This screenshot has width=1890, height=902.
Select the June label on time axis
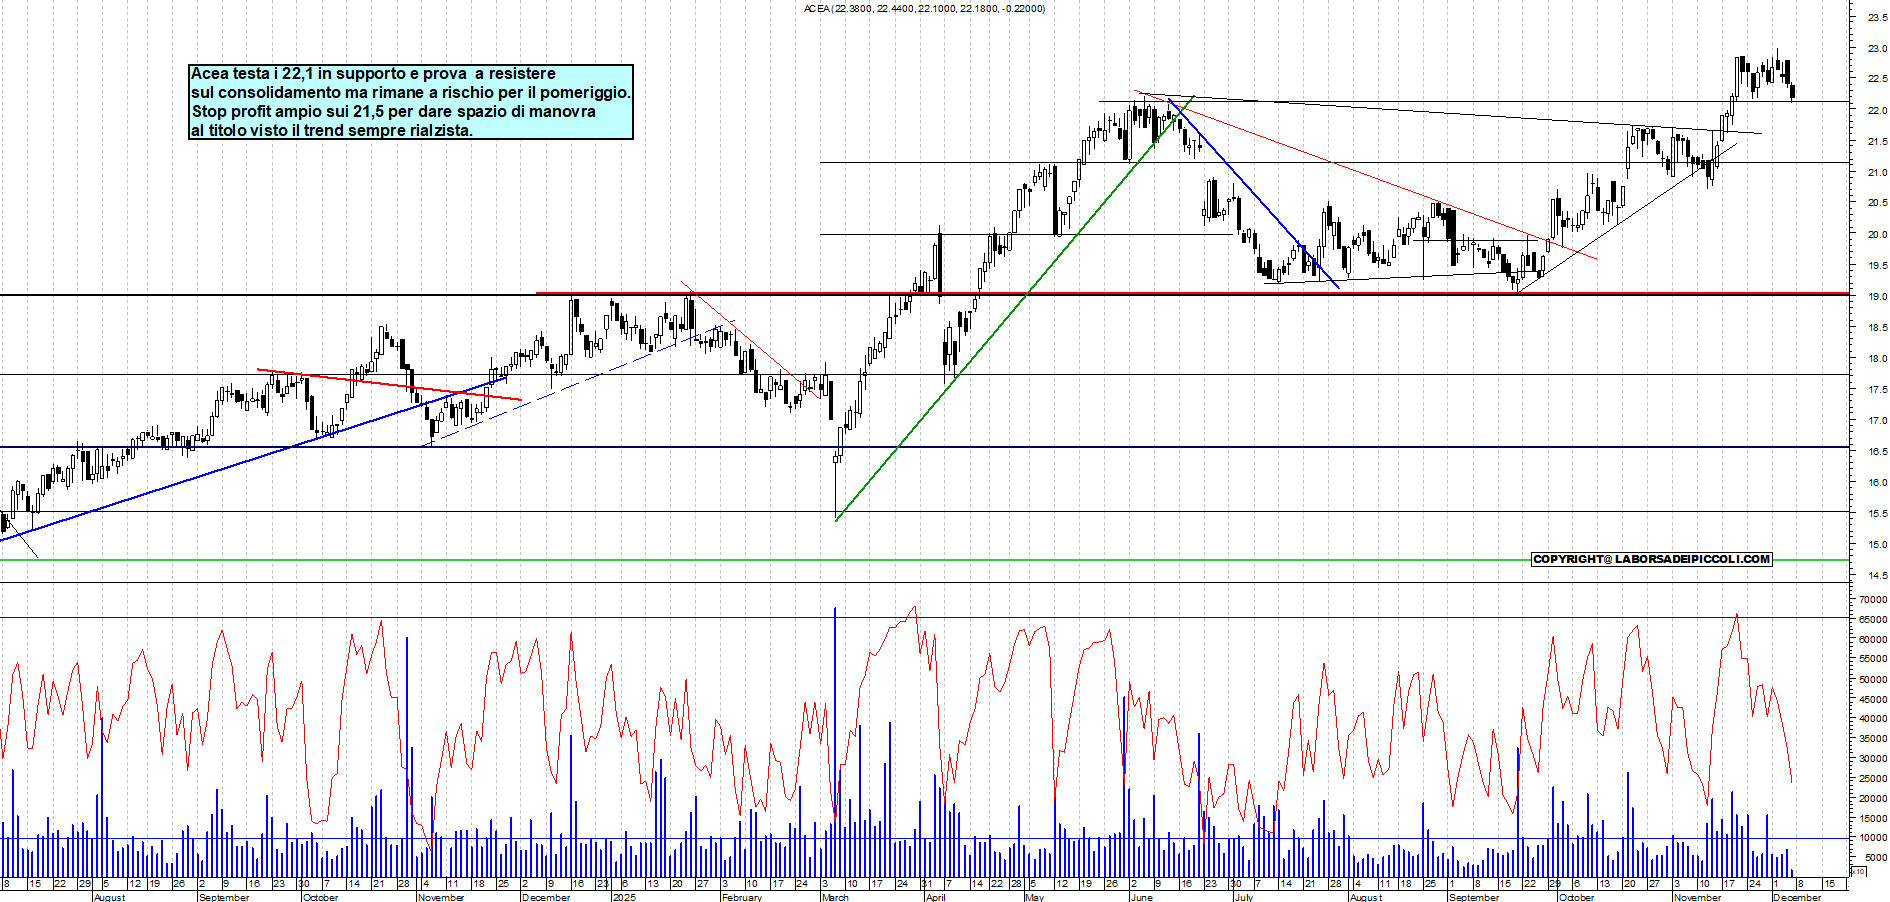coord(1140,897)
